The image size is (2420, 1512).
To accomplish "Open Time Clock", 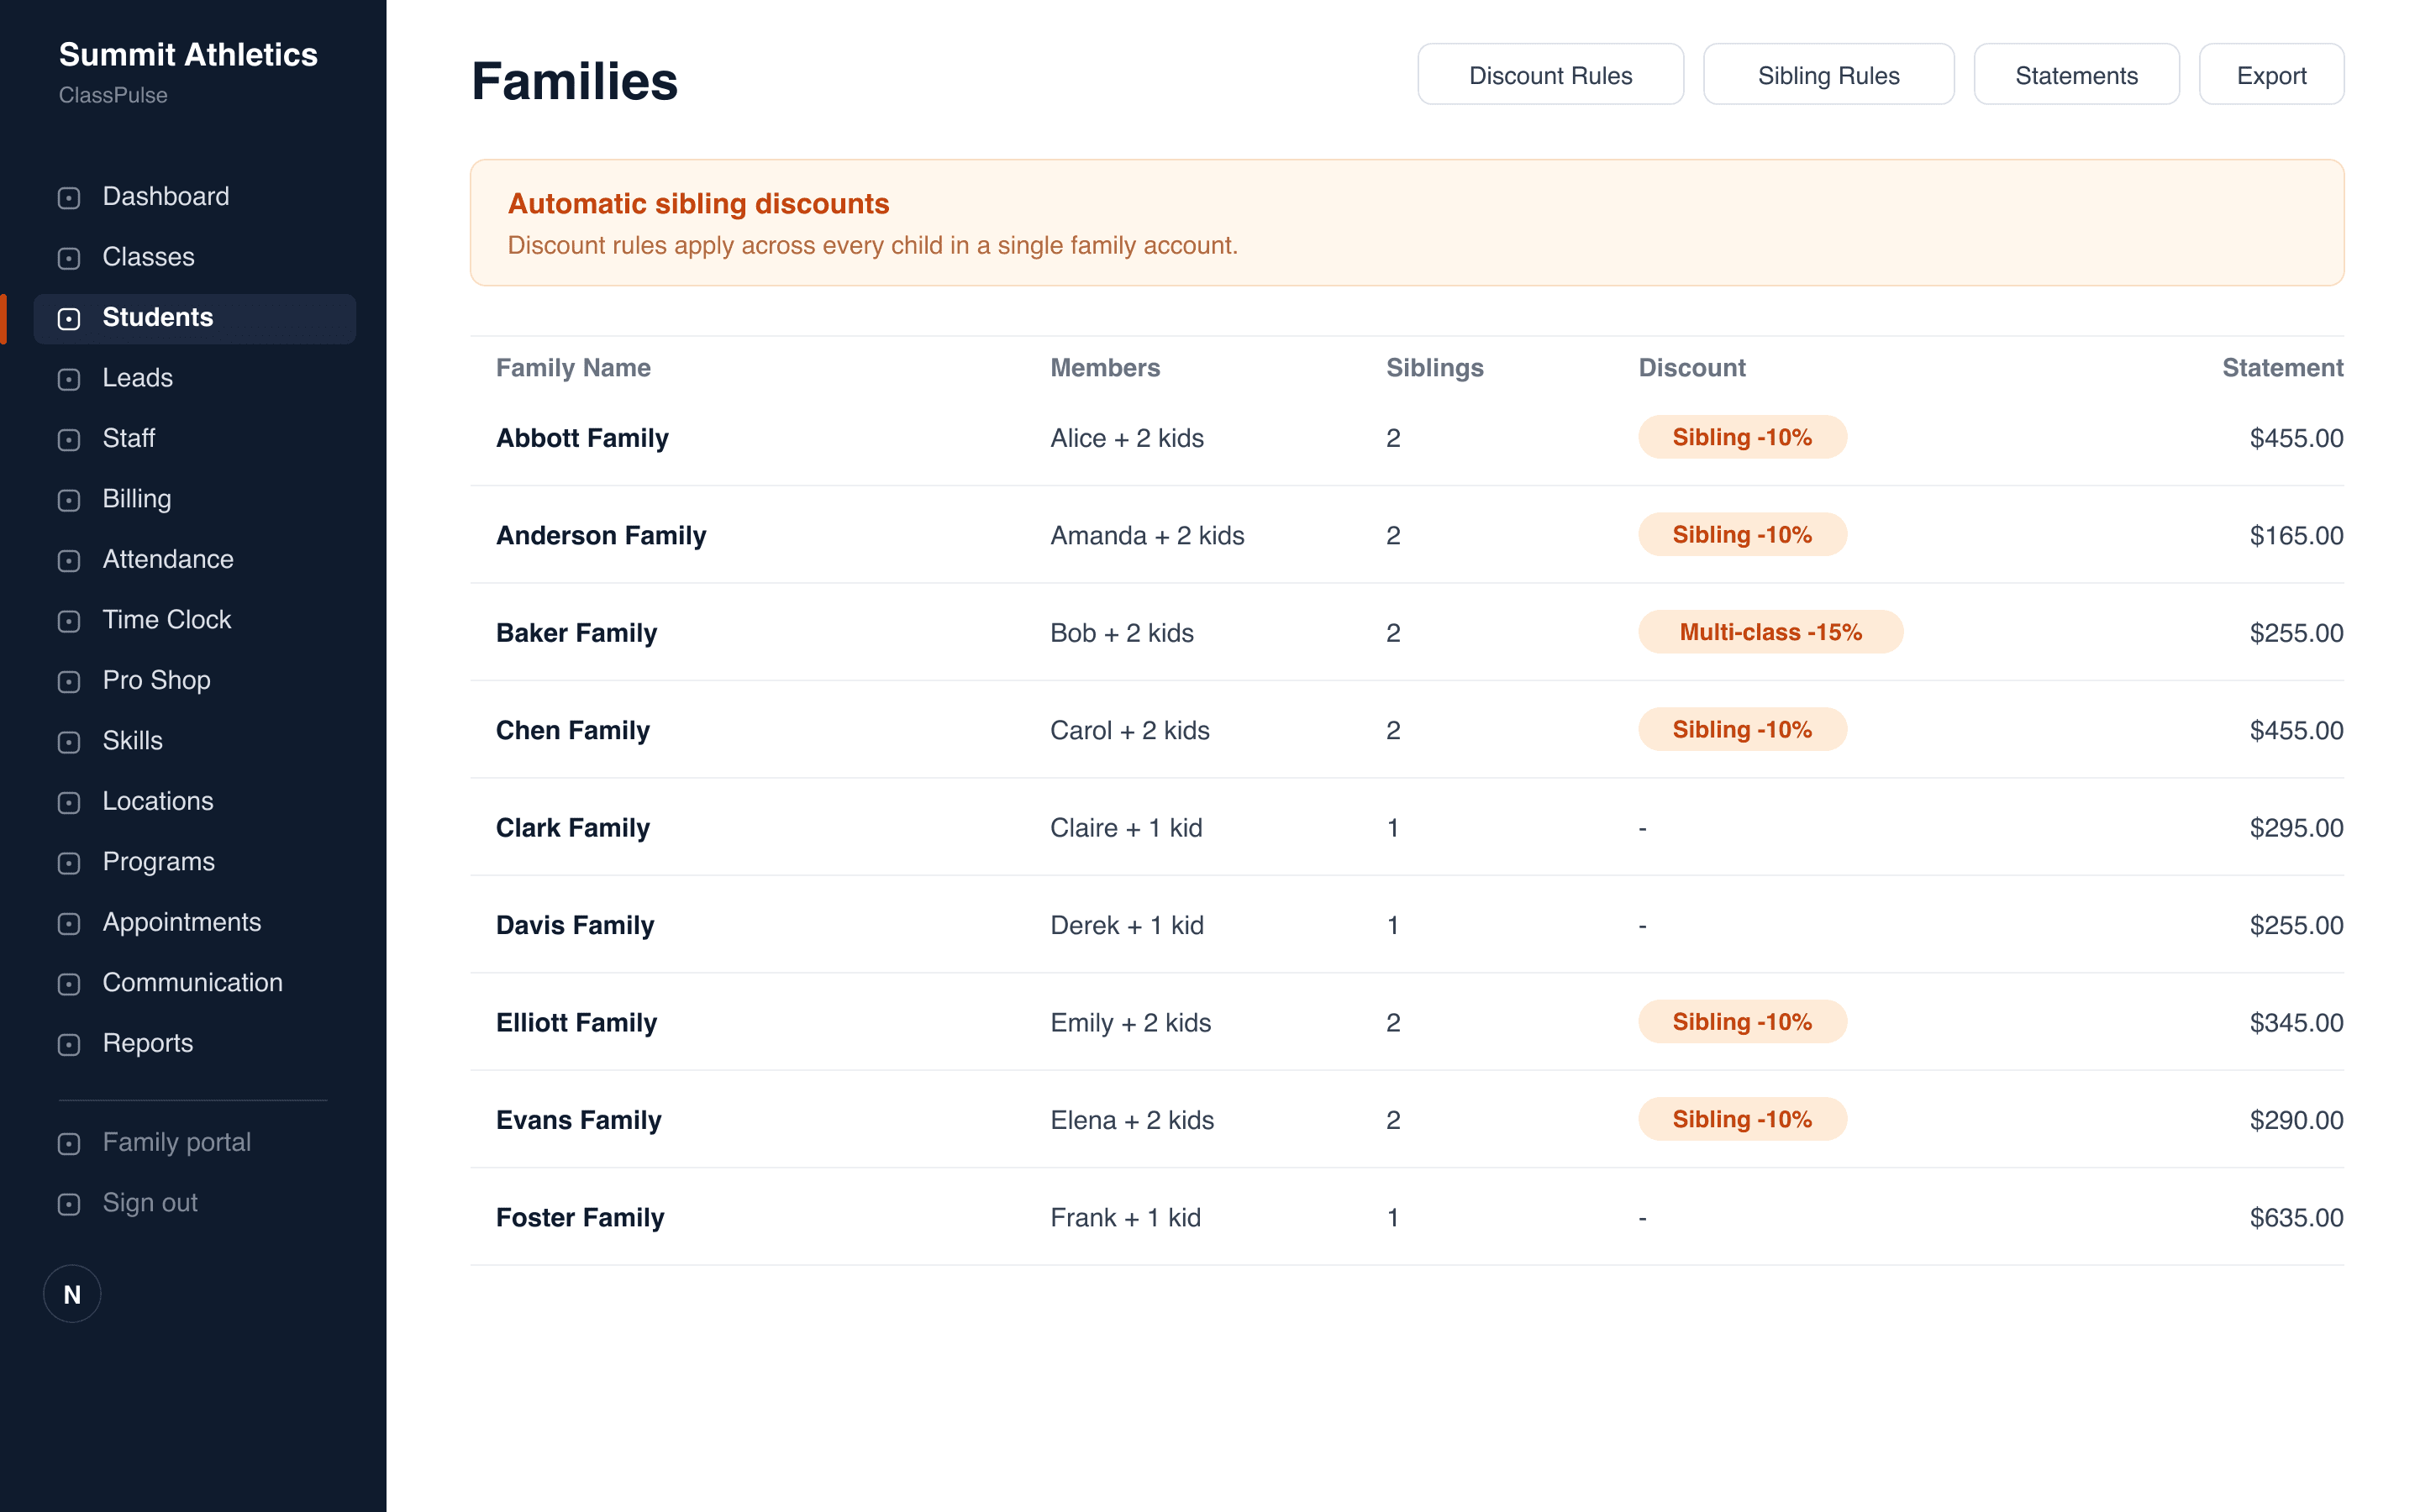I will (195, 620).
